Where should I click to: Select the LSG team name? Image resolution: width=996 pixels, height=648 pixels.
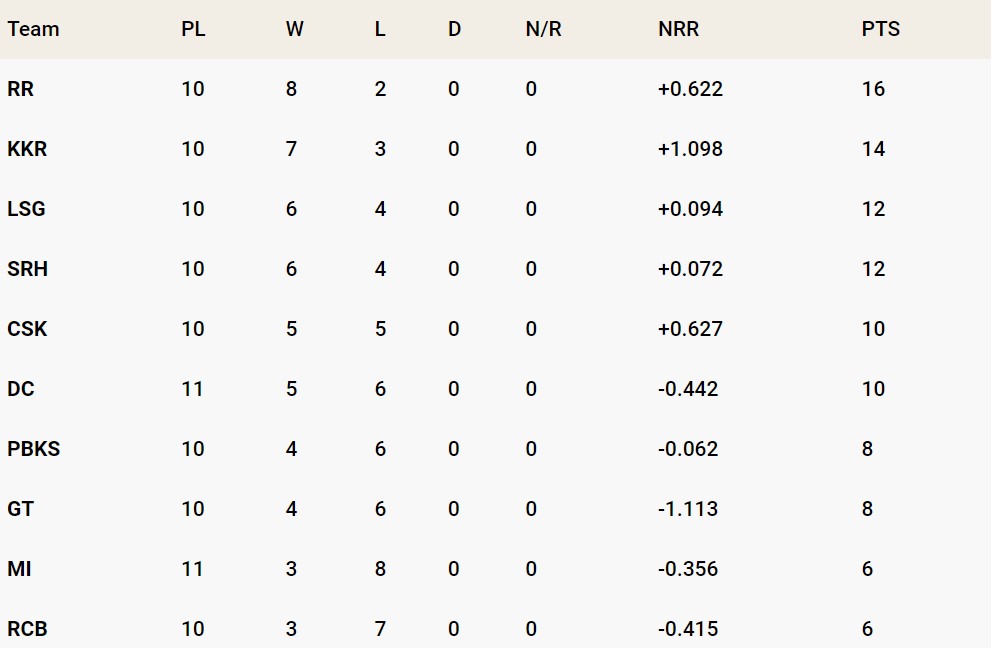pos(26,209)
